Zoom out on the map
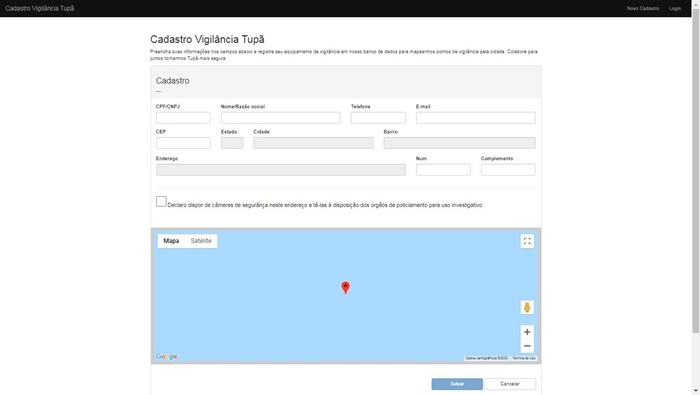Screen dimensions: 700x395 point(527,346)
